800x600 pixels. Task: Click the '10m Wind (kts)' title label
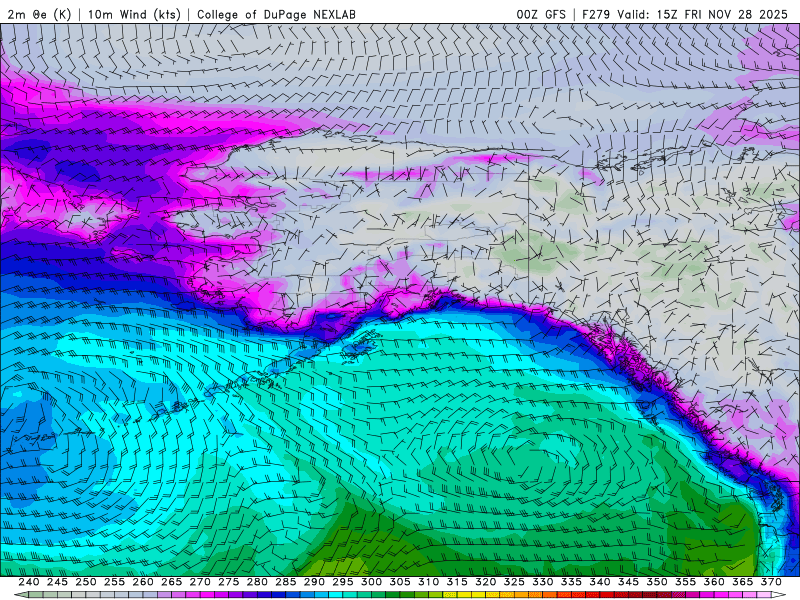coord(134,14)
